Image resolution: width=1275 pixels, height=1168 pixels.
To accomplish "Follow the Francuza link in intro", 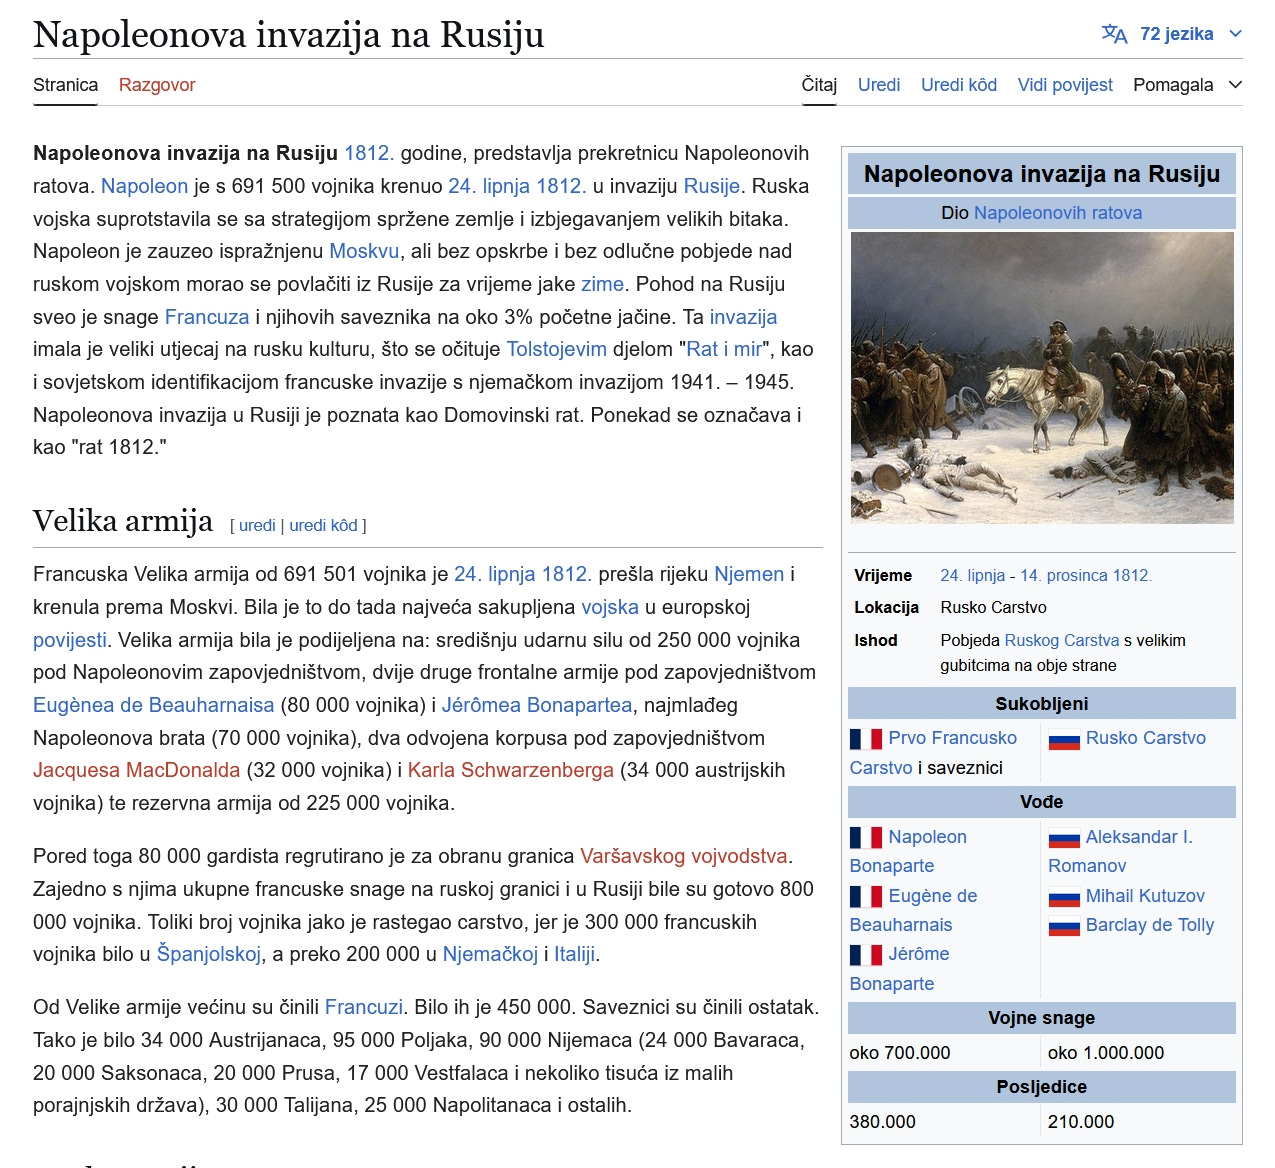I will click(207, 317).
